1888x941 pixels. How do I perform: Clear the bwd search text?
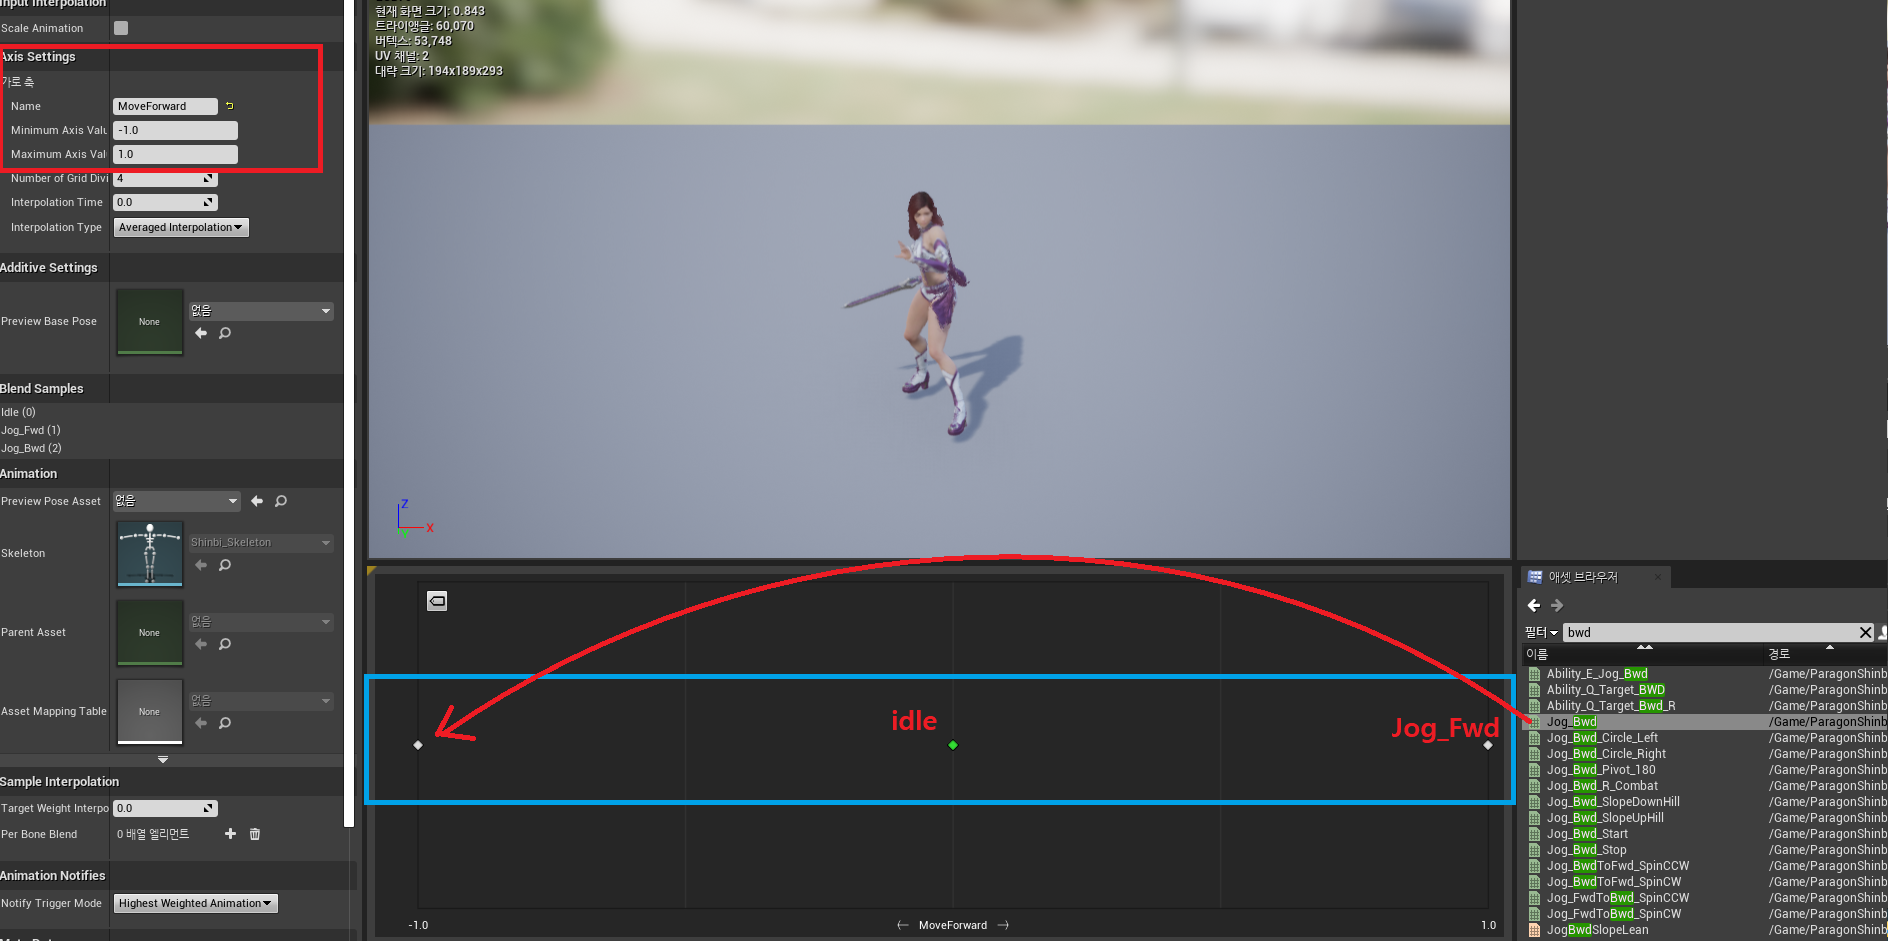point(1865,633)
